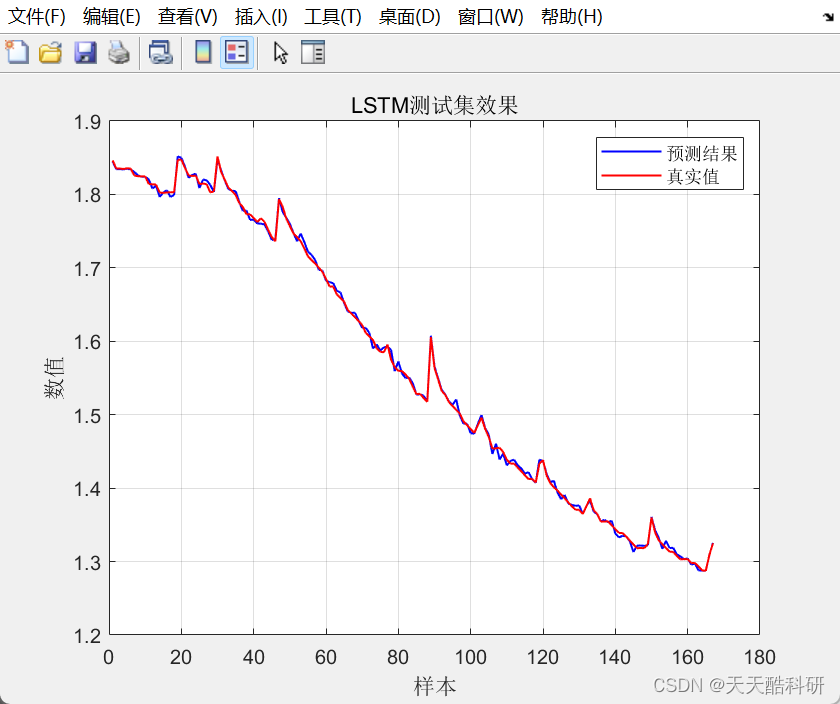Click the y-axis tick label 1.5
Image resolution: width=840 pixels, height=704 pixels.
[87, 416]
